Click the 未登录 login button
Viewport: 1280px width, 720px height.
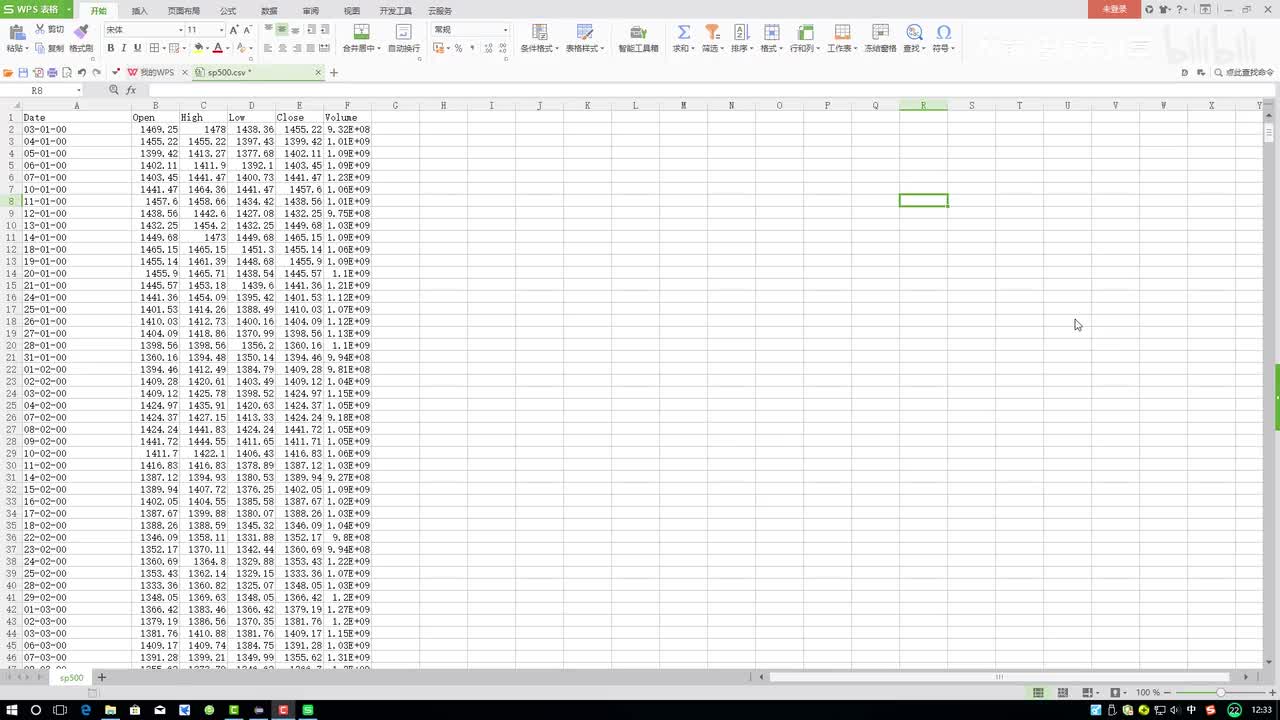(1114, 9)
